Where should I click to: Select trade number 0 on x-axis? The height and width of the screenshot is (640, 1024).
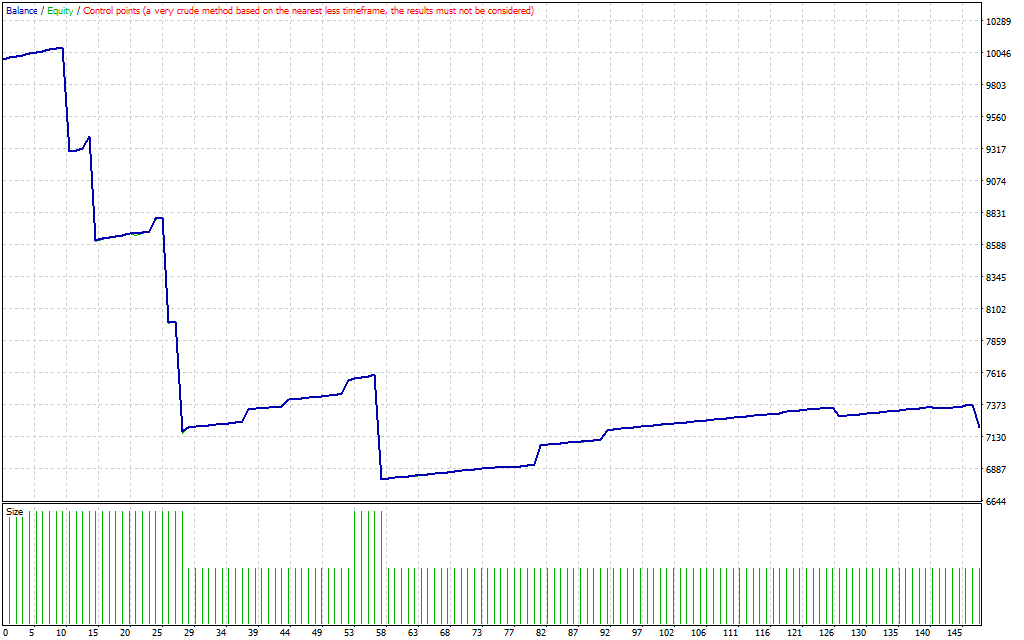6,632
